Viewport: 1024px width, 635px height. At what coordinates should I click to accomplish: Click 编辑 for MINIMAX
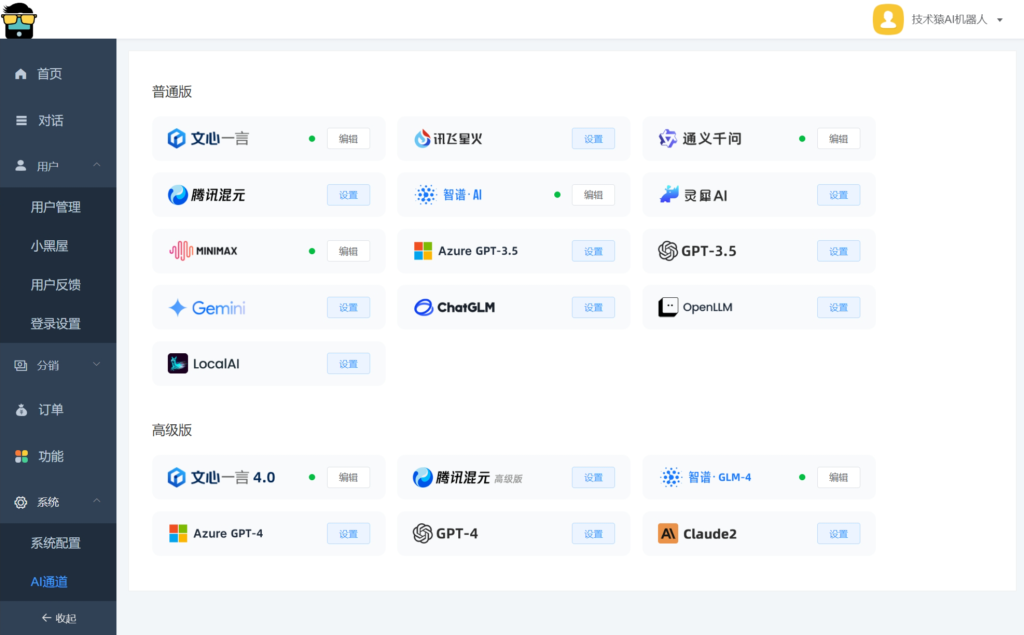click(x=348, y=251)
